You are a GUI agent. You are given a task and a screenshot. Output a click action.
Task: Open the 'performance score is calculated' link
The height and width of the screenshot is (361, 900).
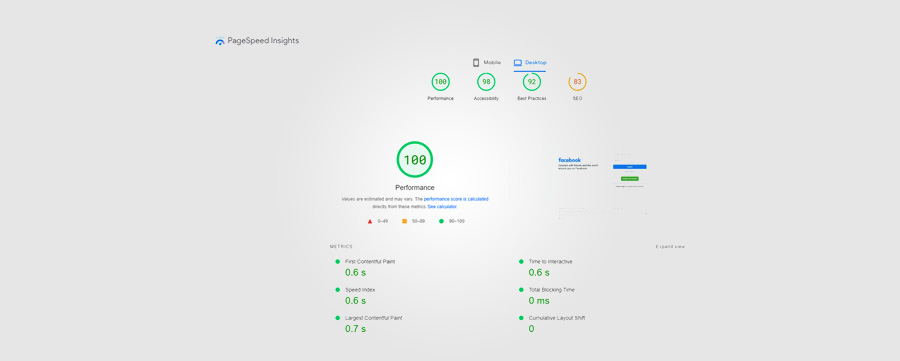click(x=456, y=199)
